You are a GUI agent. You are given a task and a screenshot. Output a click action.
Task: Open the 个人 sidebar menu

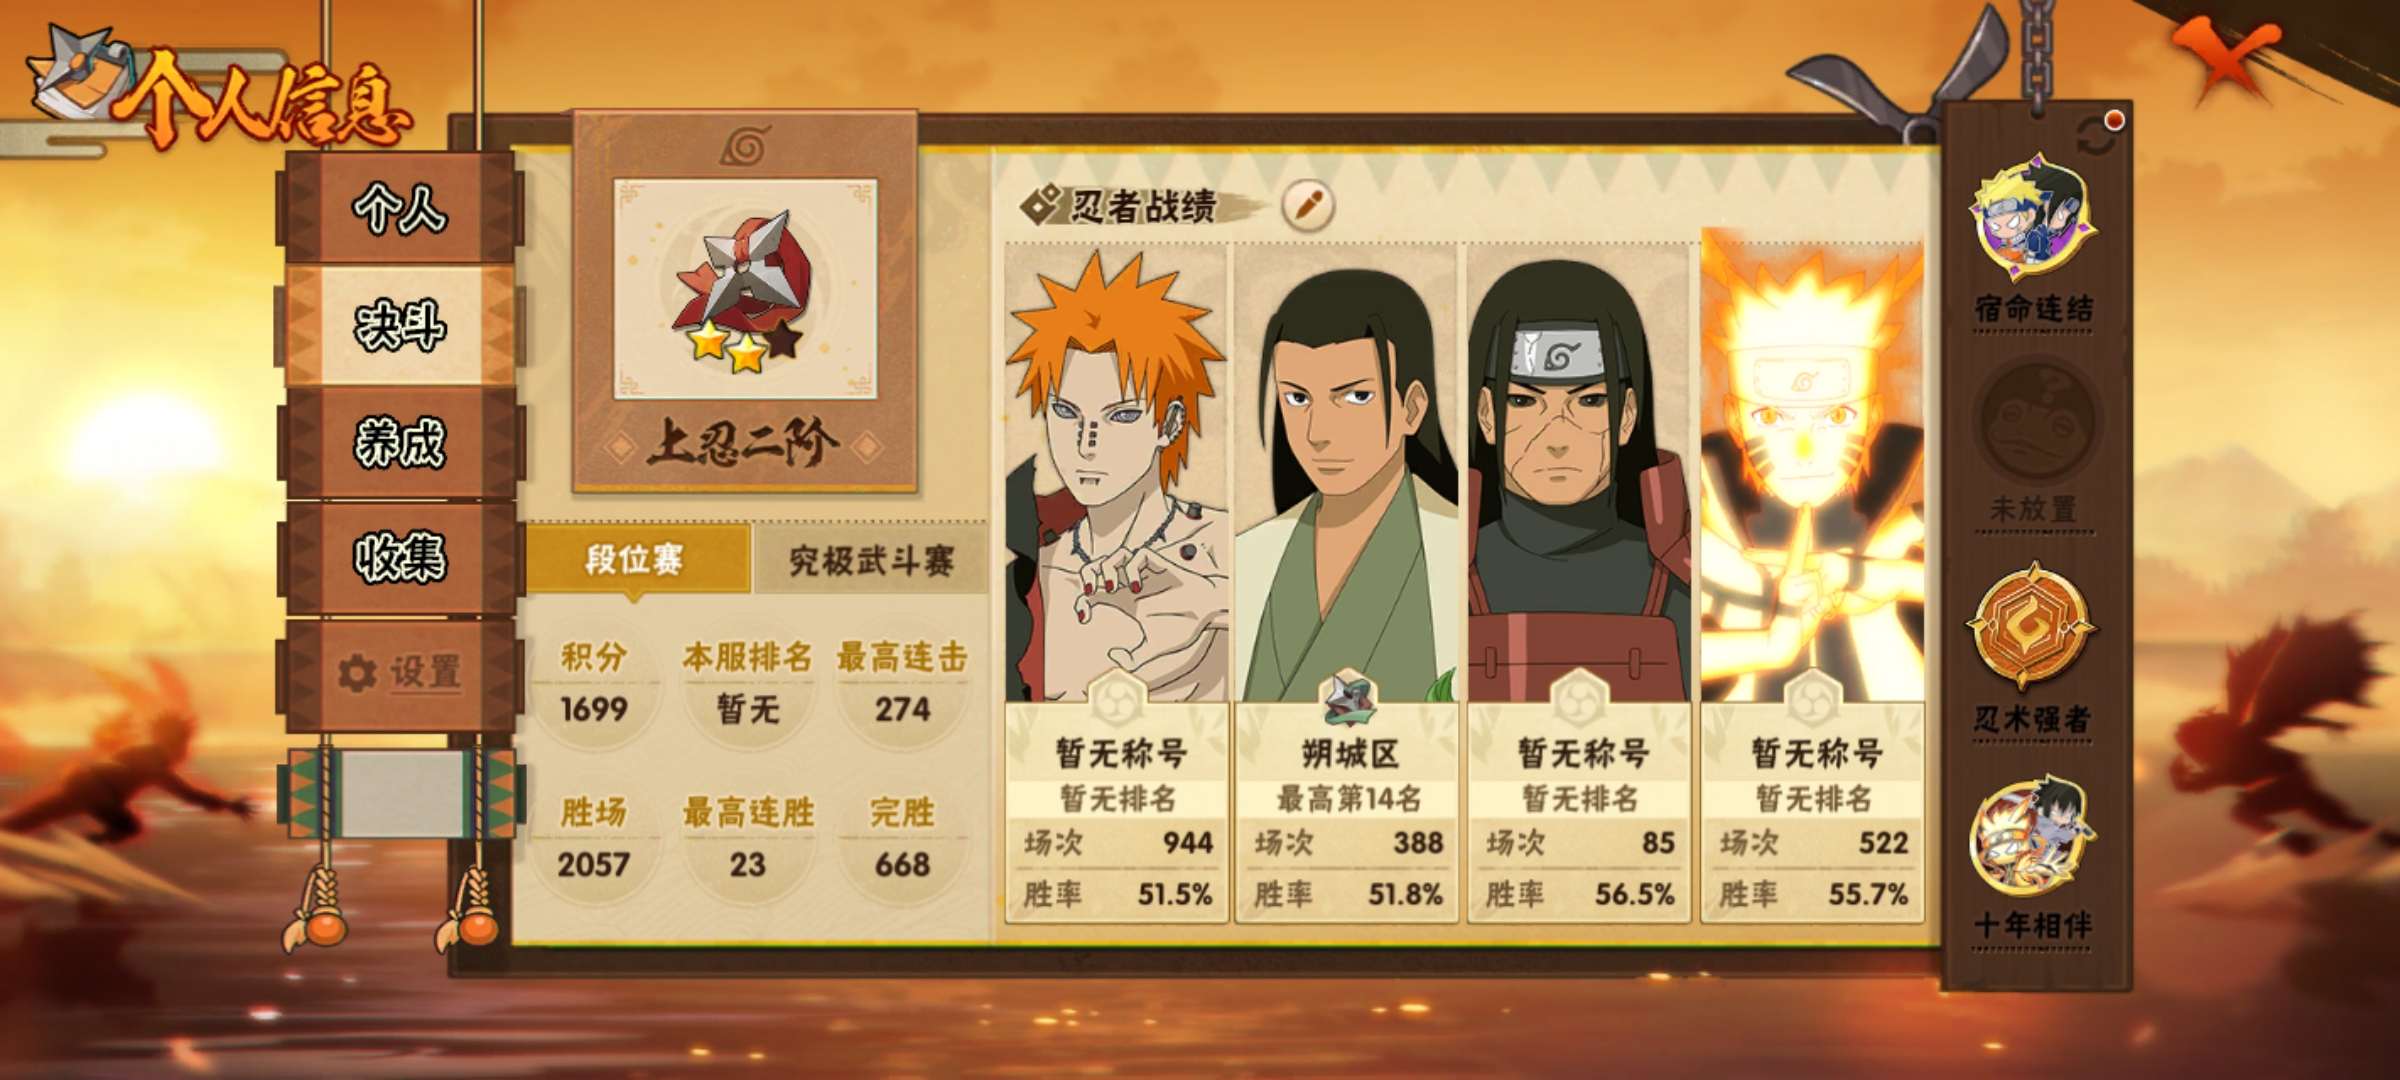coord(400,209)
